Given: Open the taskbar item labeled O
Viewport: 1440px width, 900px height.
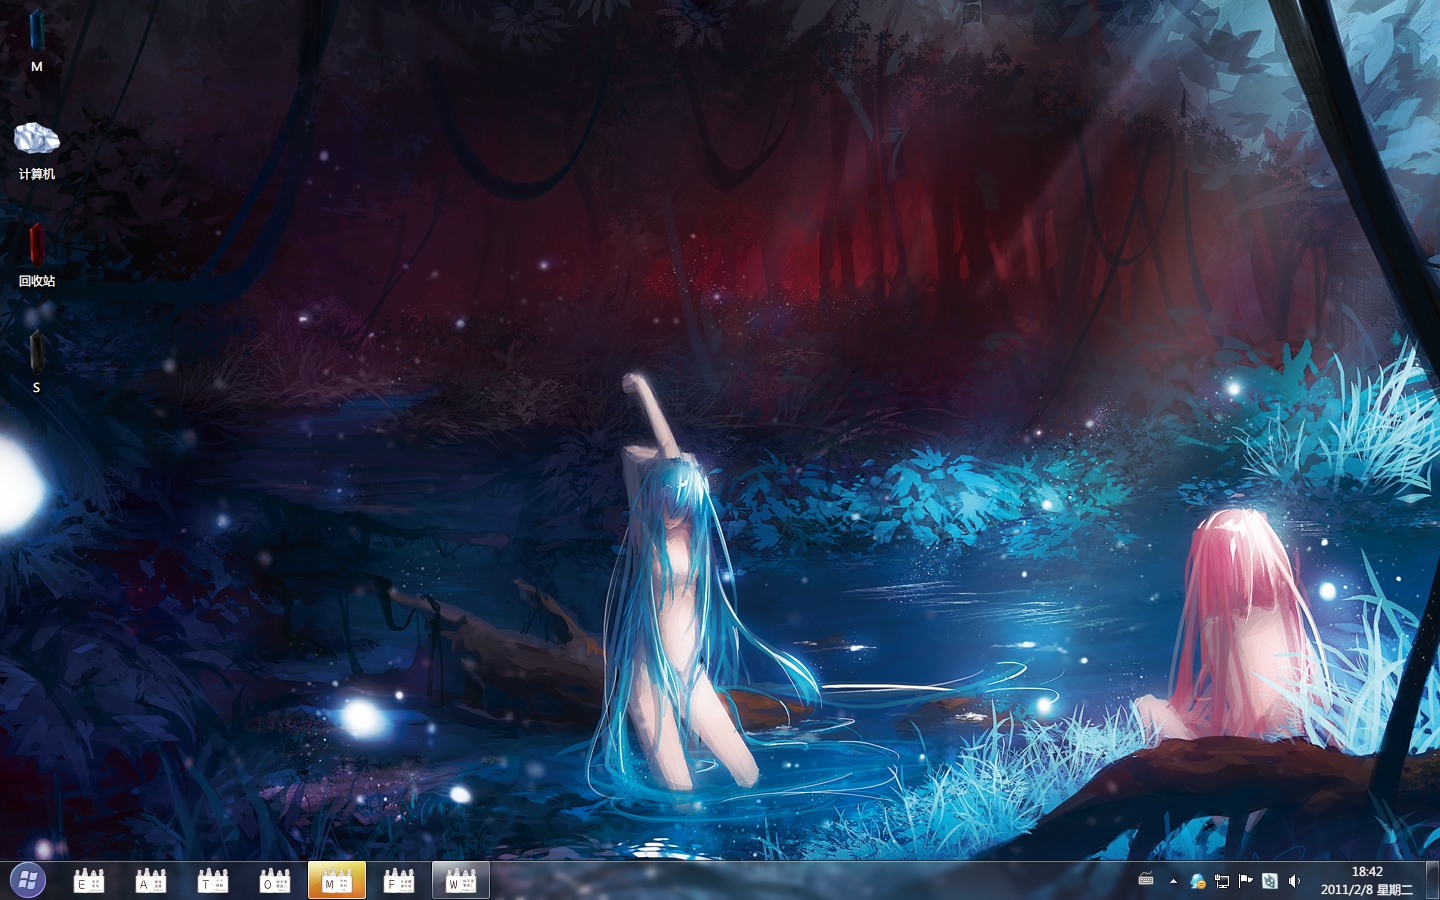Looking at the screenshot, I should 275,880.
